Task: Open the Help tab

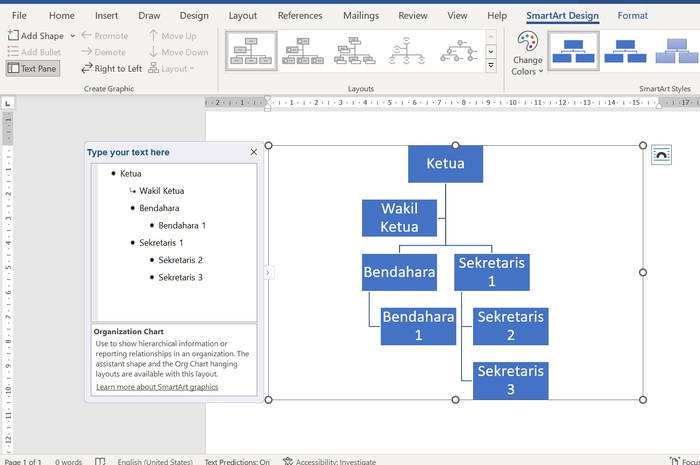Action: tap(497, 16)
